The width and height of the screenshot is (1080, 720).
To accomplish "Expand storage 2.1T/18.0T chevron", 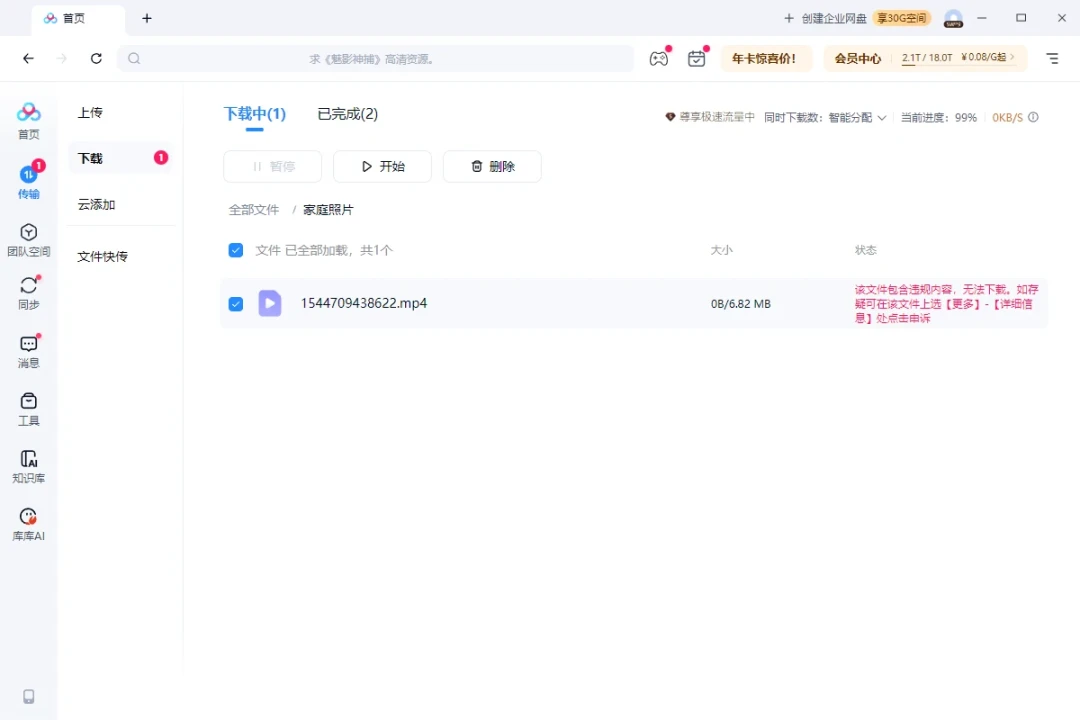I will (x=1012, y=57).
